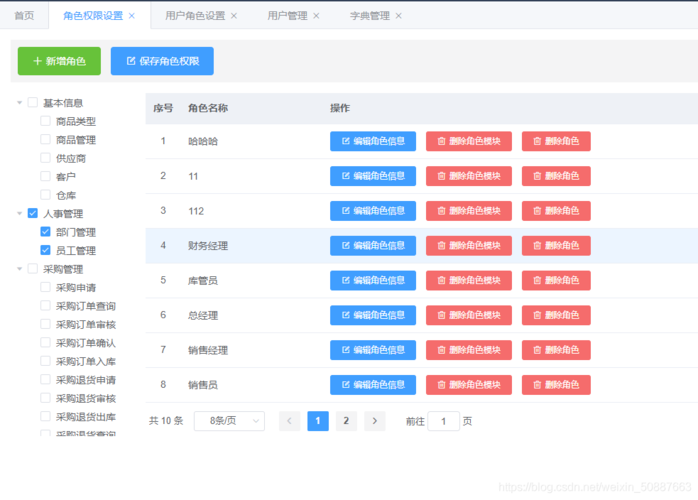Check the 采购退货申请 checkbox

pos(45,379)
